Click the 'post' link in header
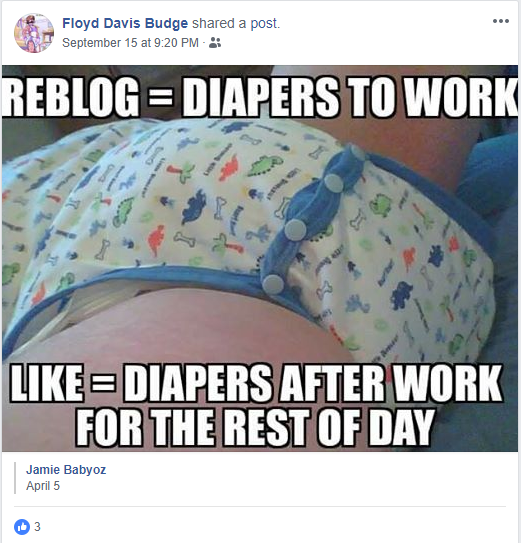The height and width of the screenshot is (543, 521). 265,23
